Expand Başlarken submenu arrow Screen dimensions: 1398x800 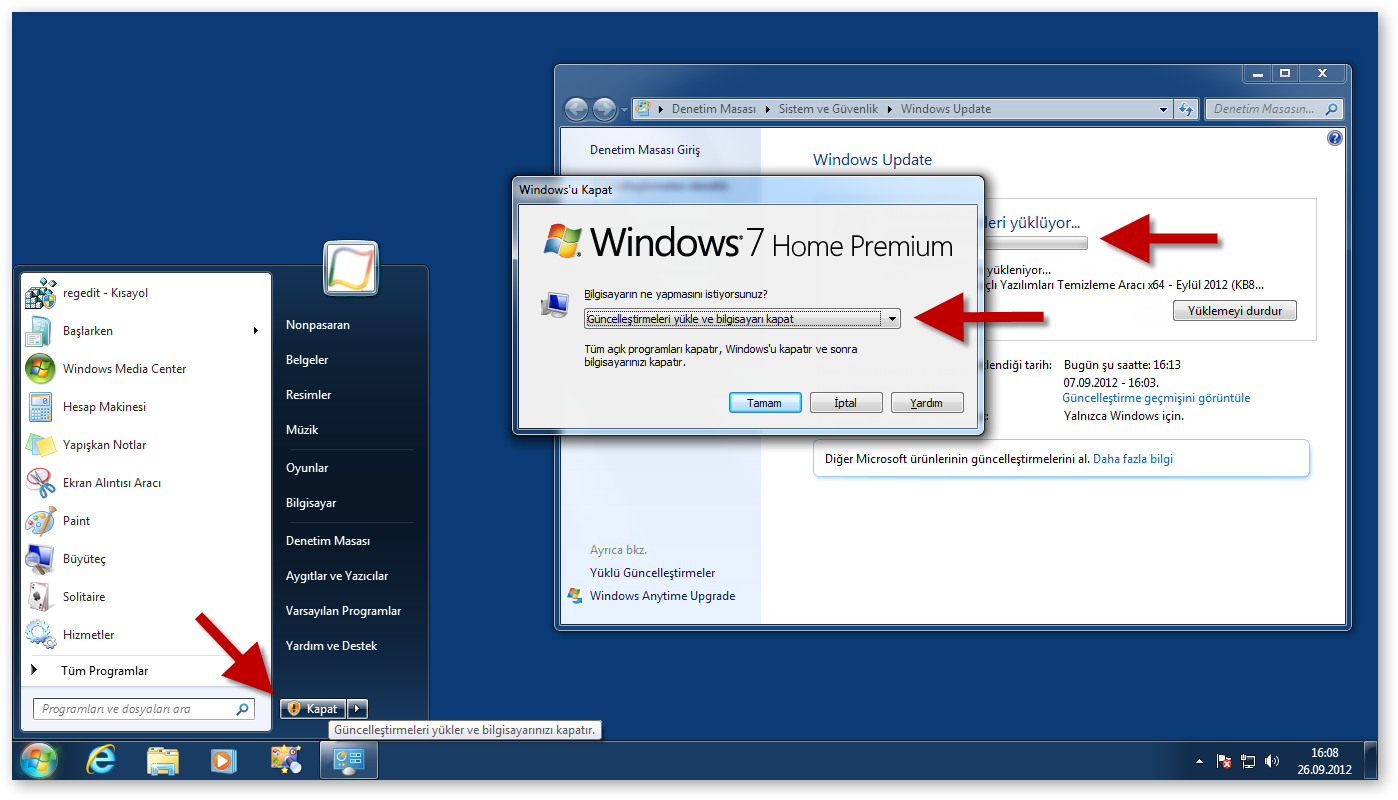click(256, 331)
